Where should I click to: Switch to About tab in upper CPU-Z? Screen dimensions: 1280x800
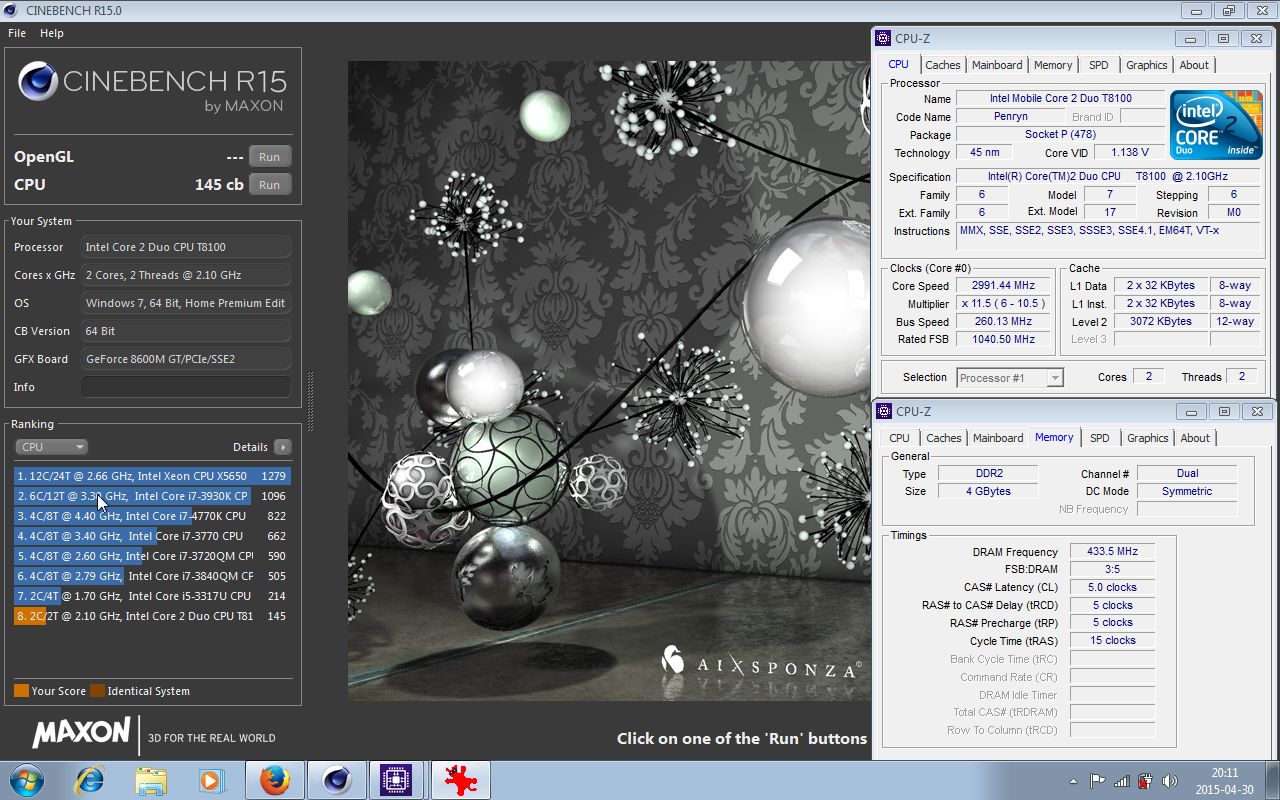pyautogui.click(x=1194, y=65)
